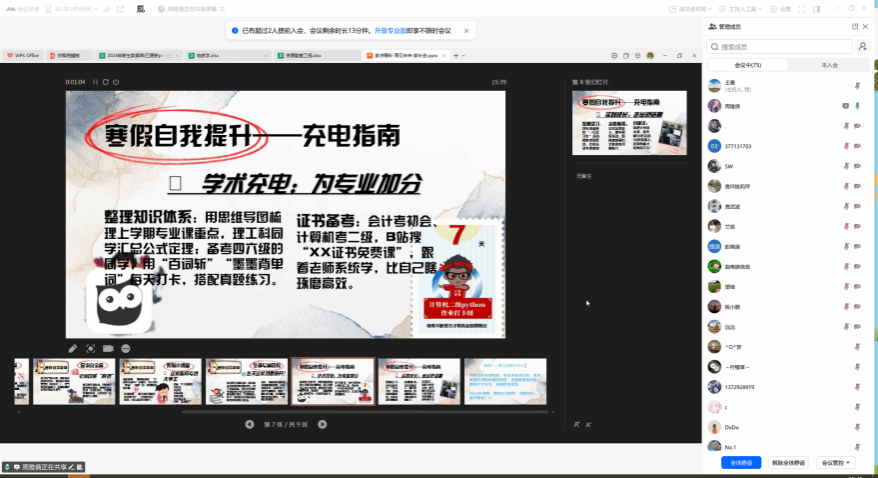This screenshot has height=478, width=878.
Task: Open the WPS Office home tab
Action: click(25, 55)
